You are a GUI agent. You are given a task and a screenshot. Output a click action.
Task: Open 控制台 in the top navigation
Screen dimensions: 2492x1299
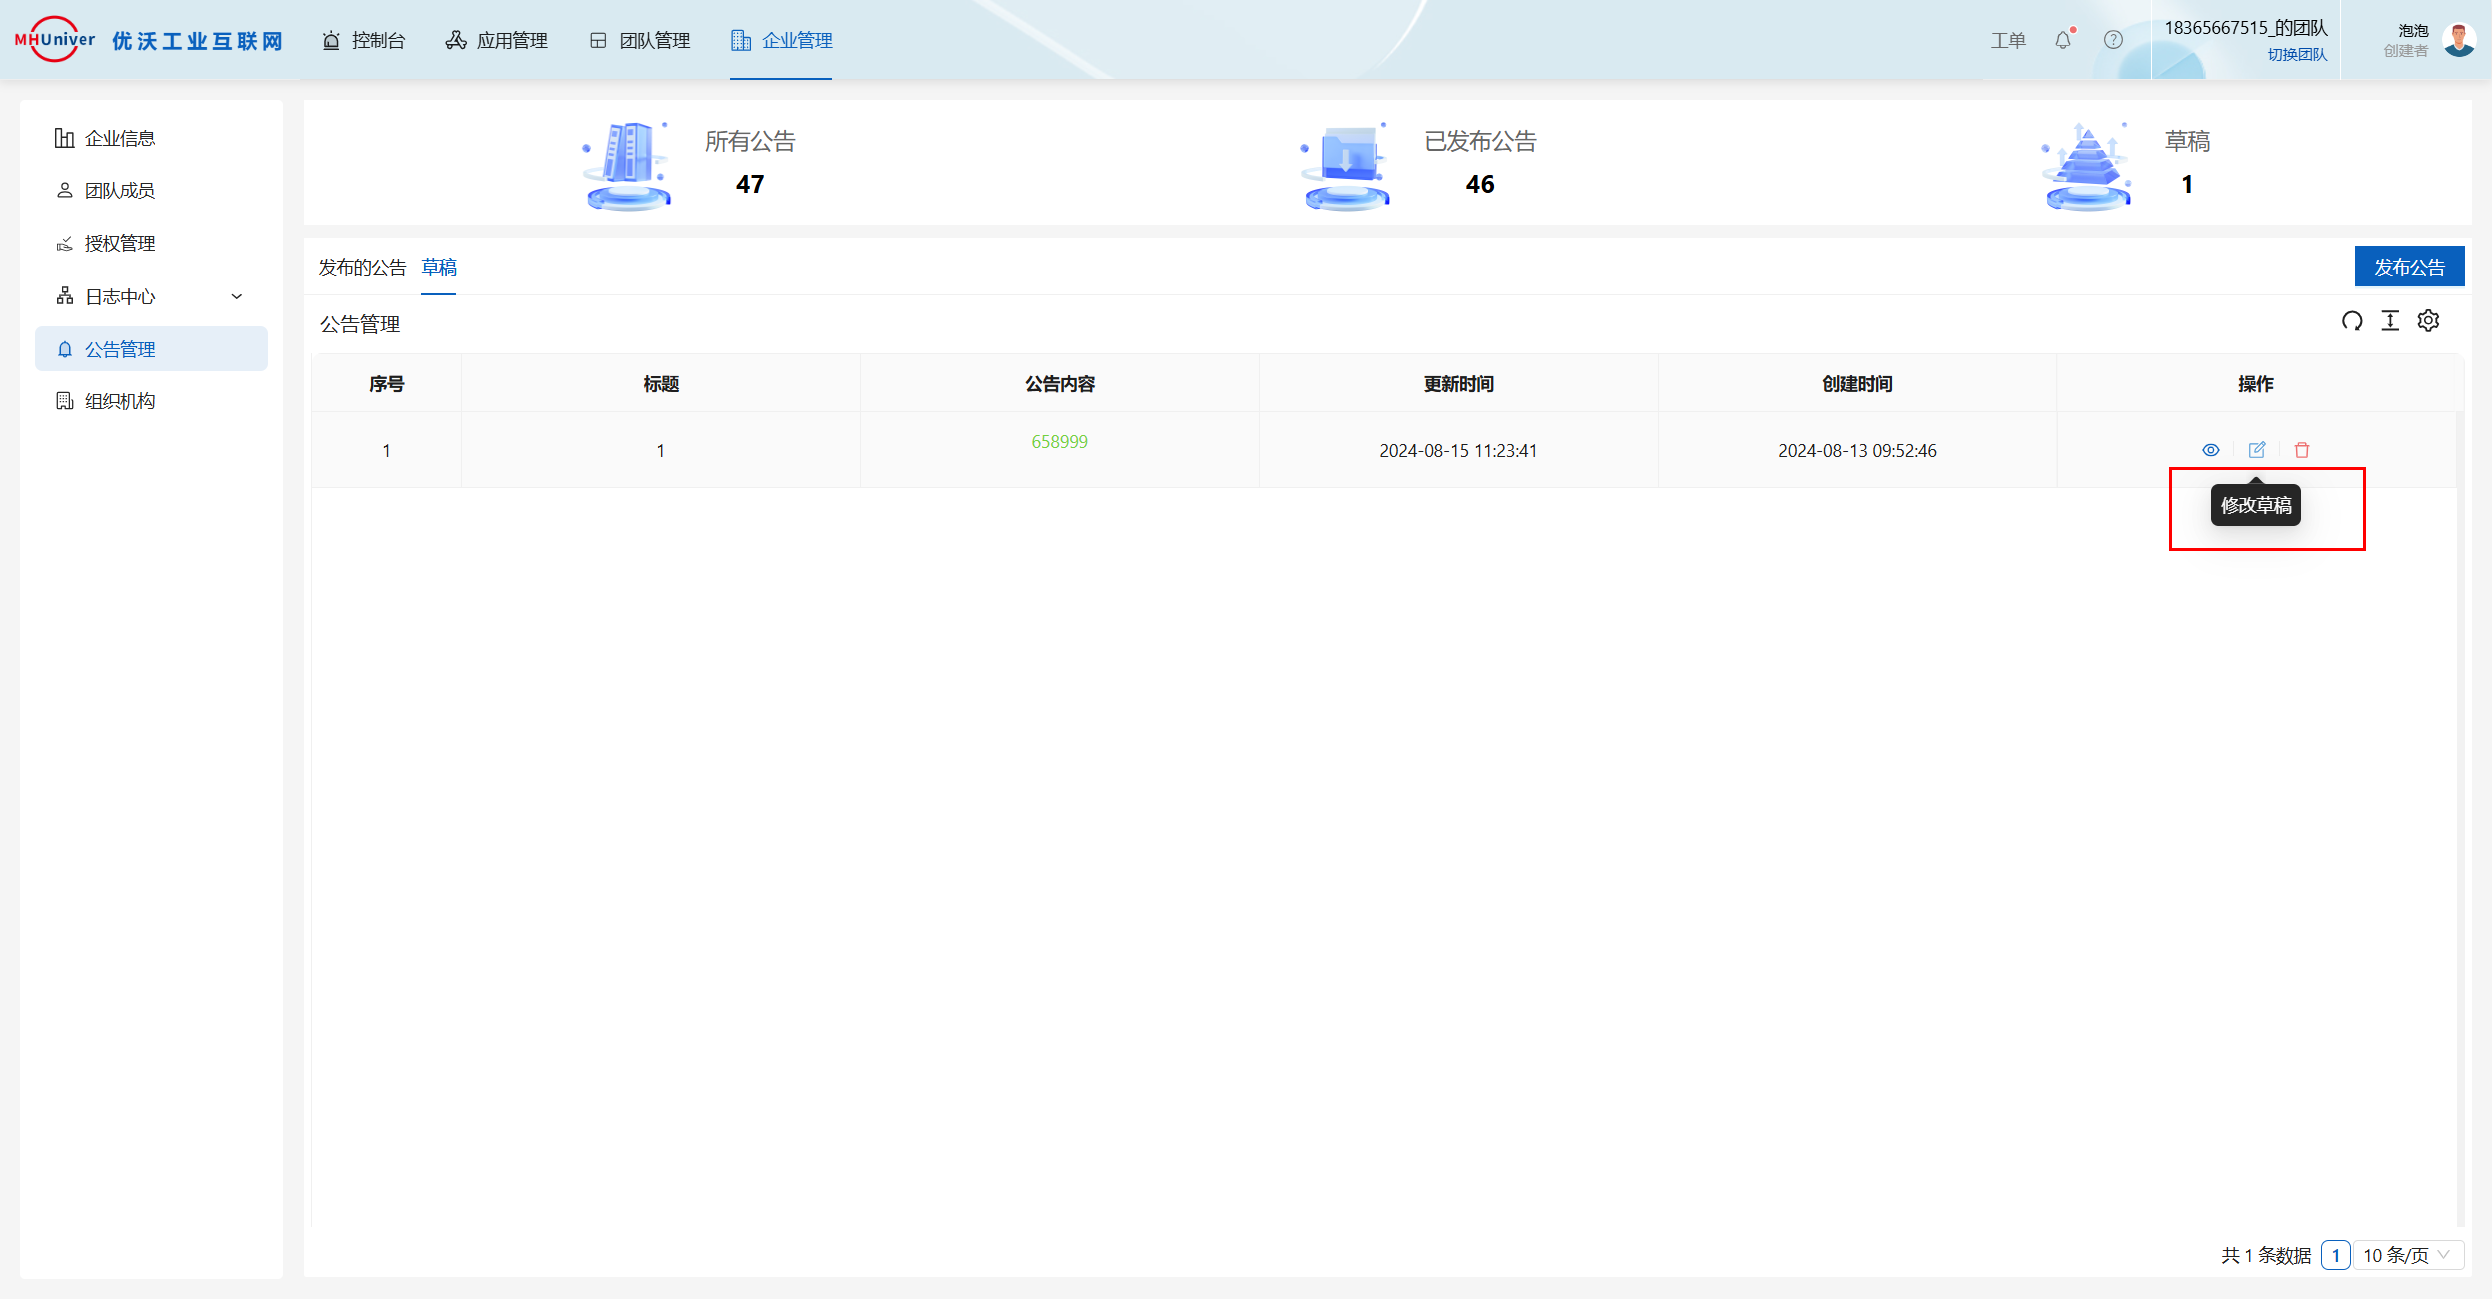click(x=364, y=40)
